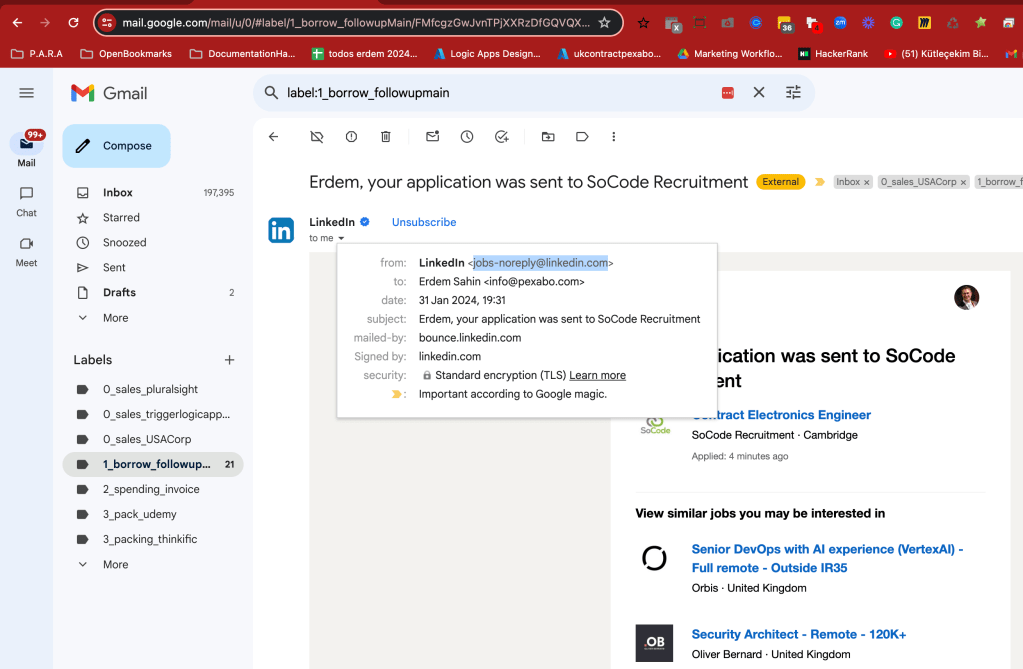
Task: Open the Chat section
Action: point(26,201)
